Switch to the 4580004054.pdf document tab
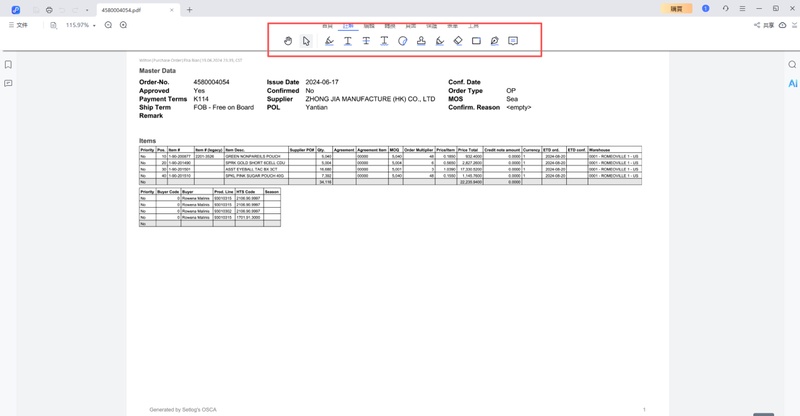Screen dimensions: 800x416 click(124, 9)
